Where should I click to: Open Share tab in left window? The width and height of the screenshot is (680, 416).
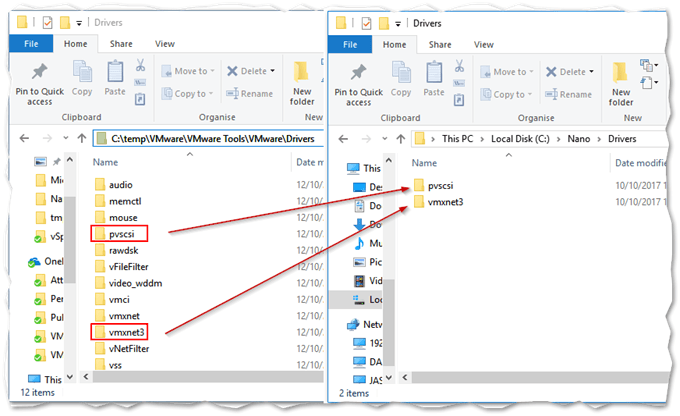click(121, 44)
